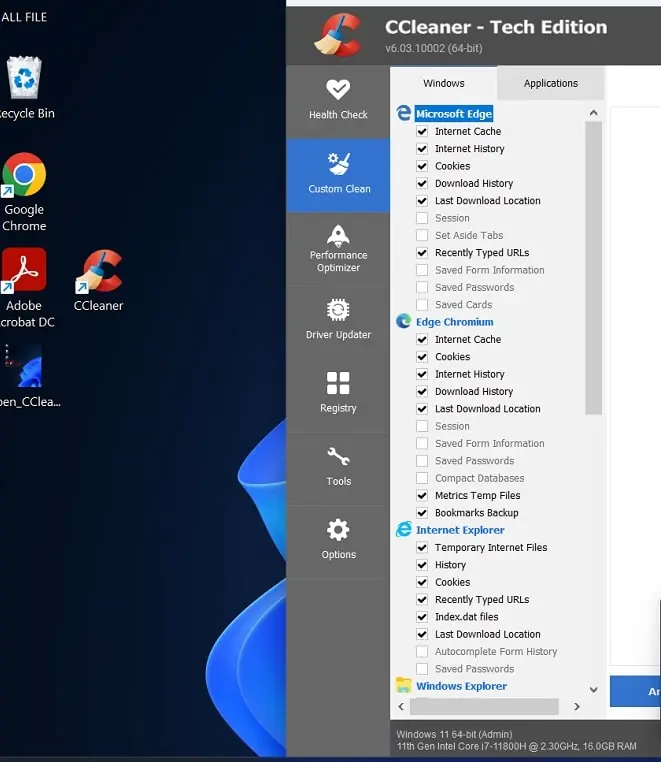Image resolution: width=661 pixels, height=762 pixels.
Task: Uncheck Internet Explorer Index.dat files
Action: click(x=422, y=617)
